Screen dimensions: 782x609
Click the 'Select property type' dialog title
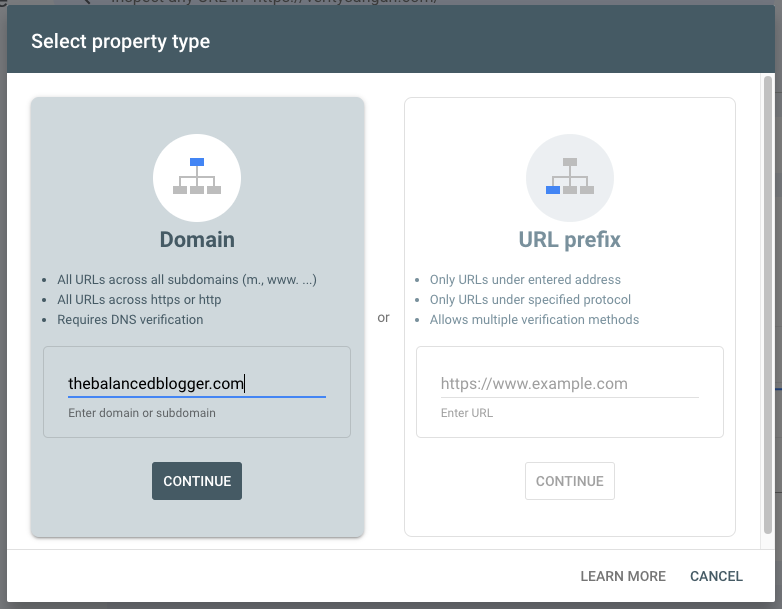click(x=120, y=42)
